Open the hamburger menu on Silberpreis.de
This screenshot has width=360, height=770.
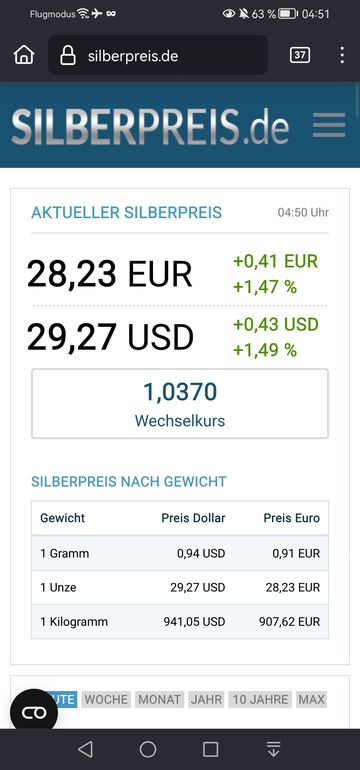pyautogui.click(x=329, y=125)
